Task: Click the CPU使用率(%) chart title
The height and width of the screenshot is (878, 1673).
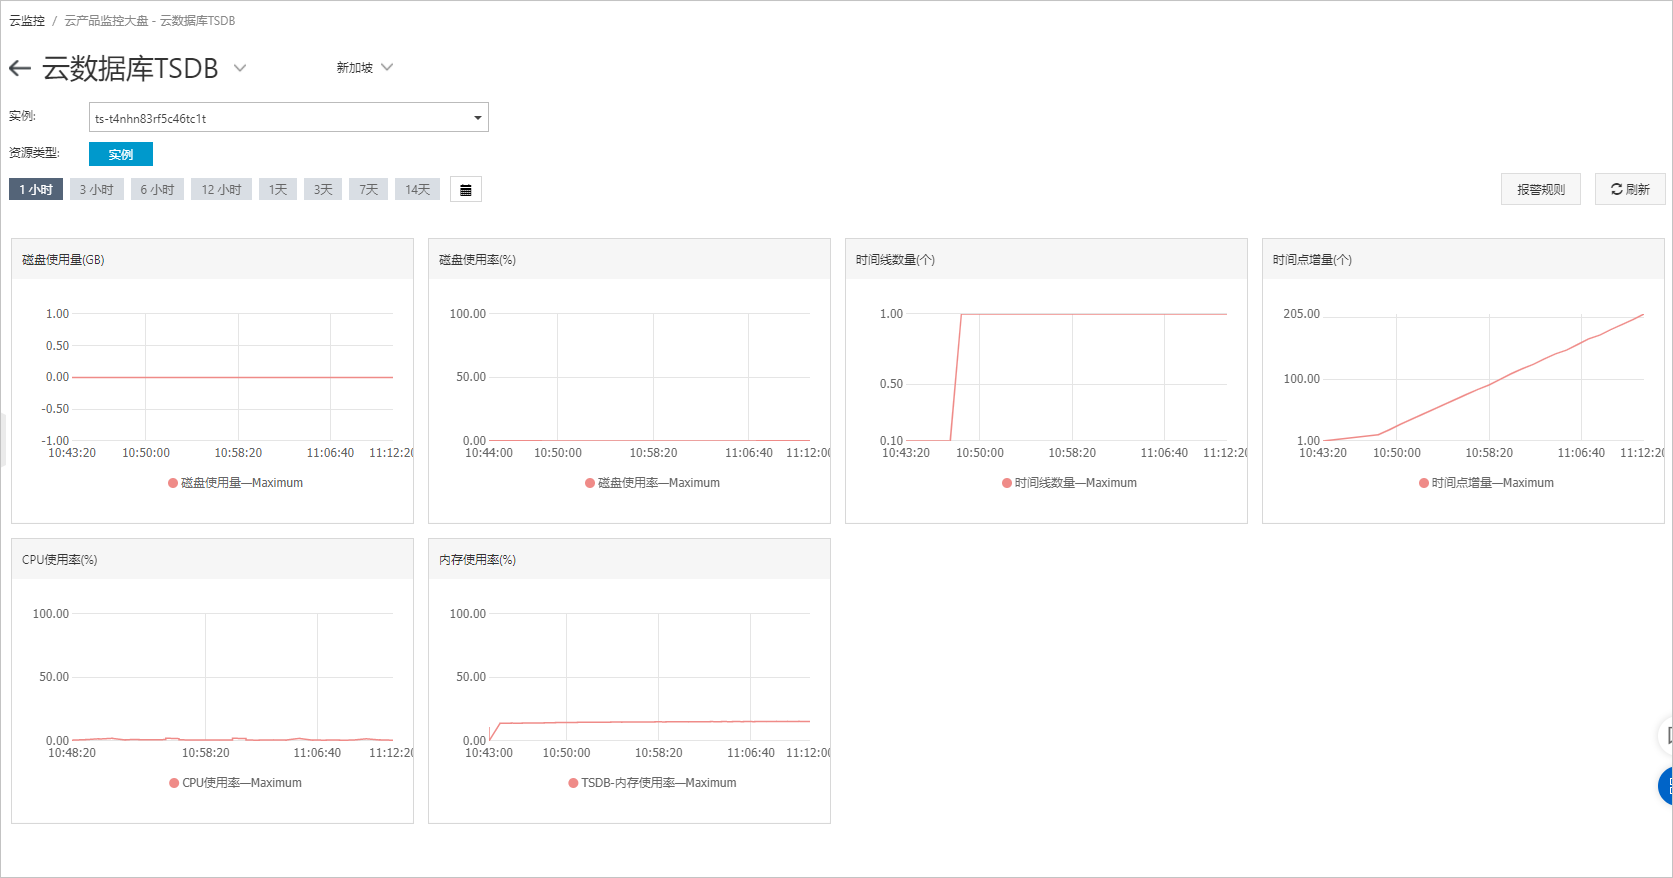Action: [x=60, y=559]
